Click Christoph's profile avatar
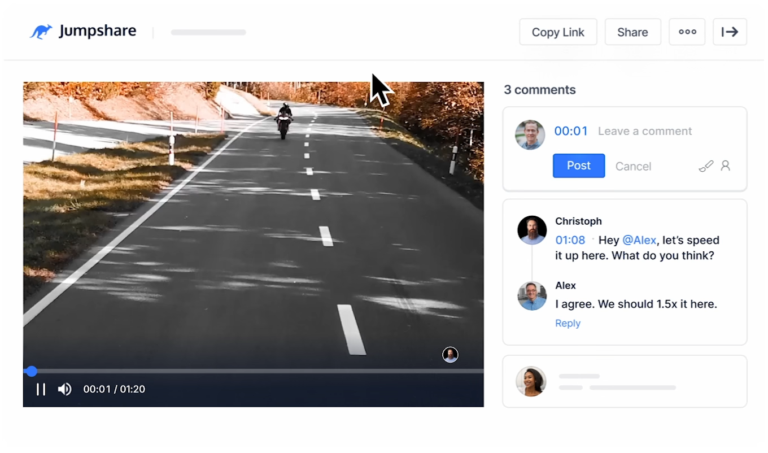Image resolution: width=768 pixels, height=453 pixels. tap(532, 230)
